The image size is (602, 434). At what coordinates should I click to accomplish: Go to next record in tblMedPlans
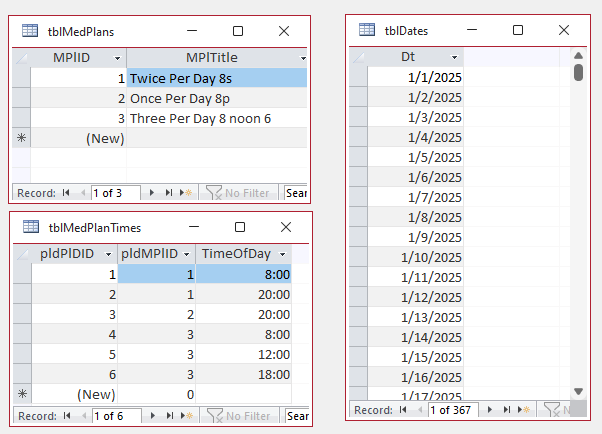tap(152, 192)
